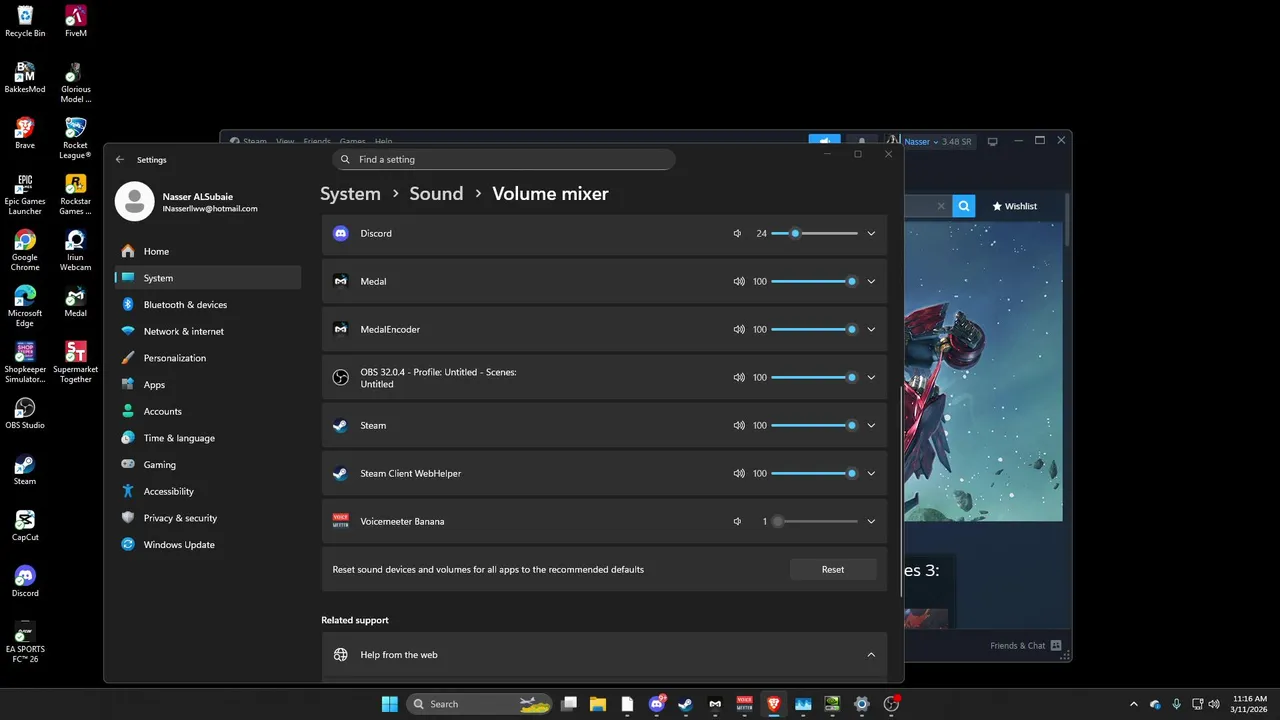Open CapCut desktop shortcut

25,525
